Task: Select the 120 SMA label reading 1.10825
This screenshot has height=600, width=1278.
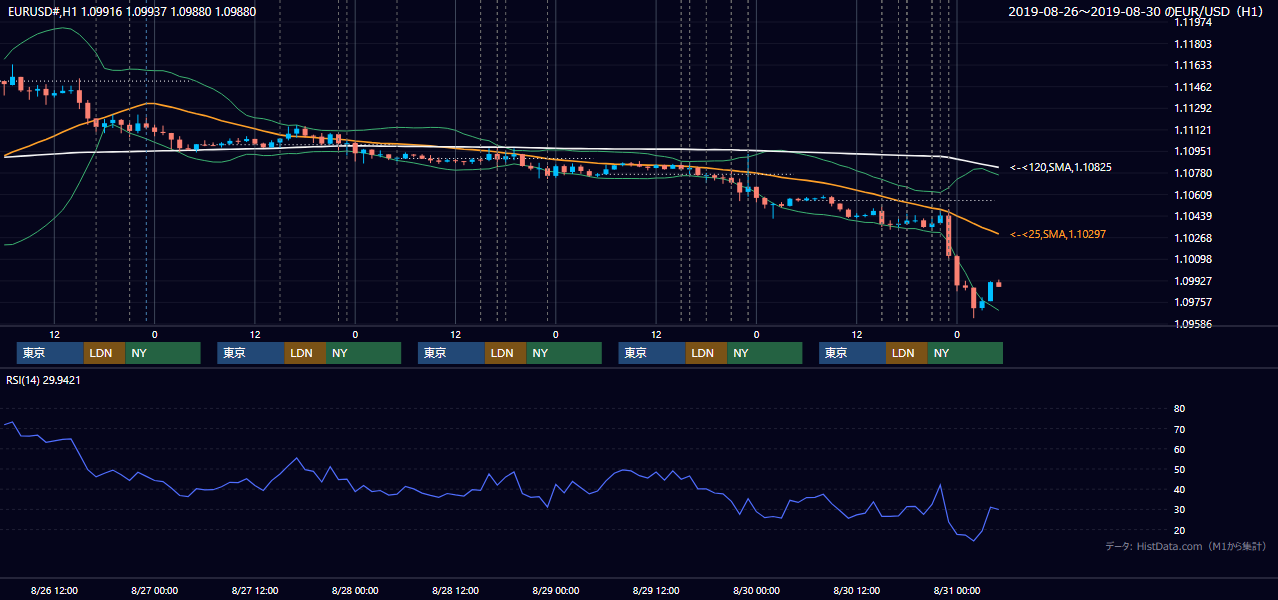Action: [1061, 168]
